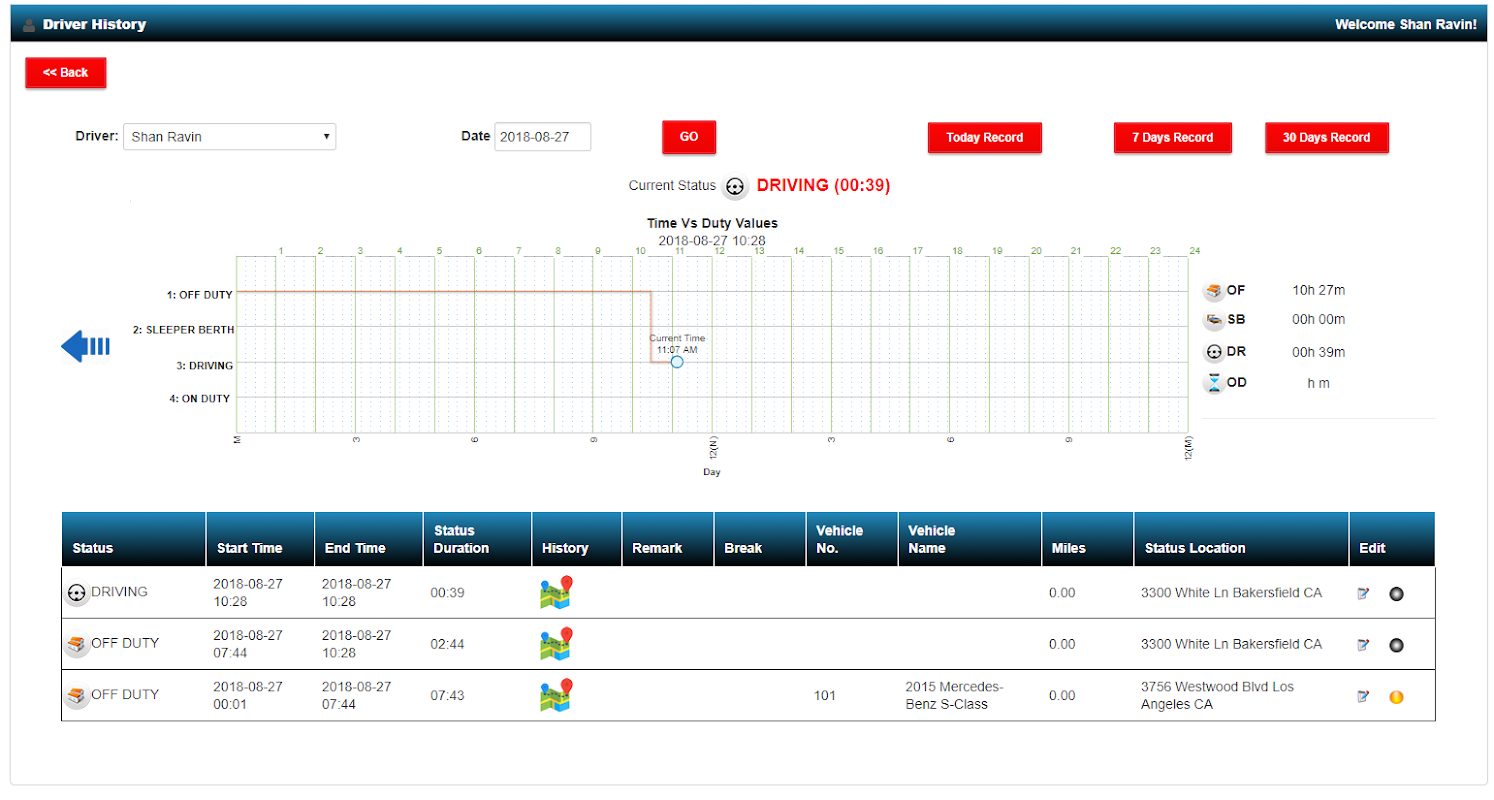Click the OF off-duty legend icon
1494x800 pixels.
pyautogui.click(x=1213, y=291)
